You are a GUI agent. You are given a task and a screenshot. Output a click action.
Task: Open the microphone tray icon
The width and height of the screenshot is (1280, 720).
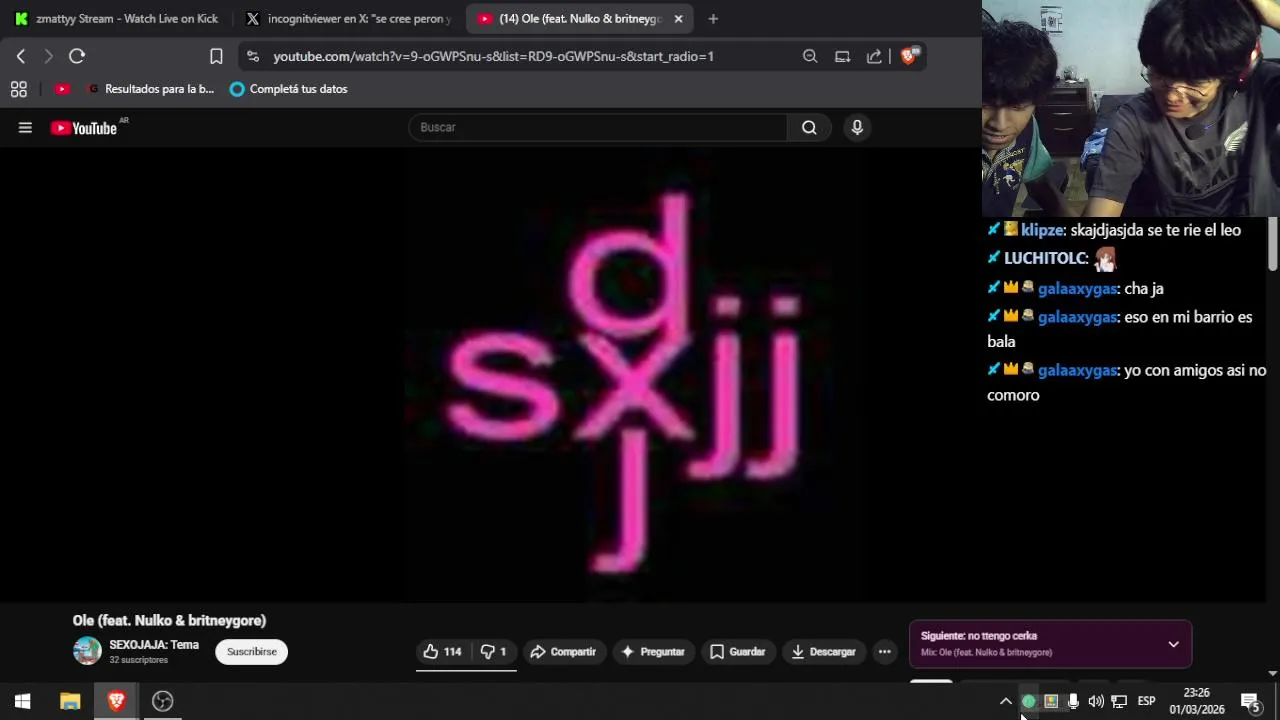tap(1073, 701)
